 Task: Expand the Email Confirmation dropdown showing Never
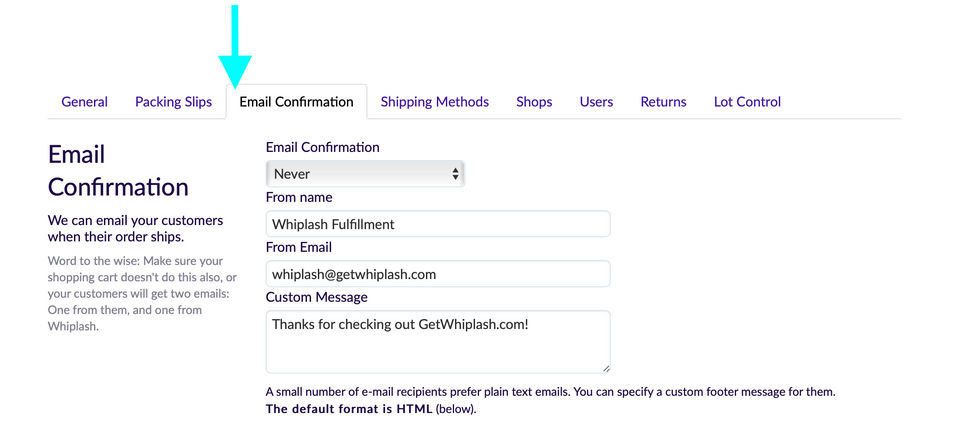point(365,174)
